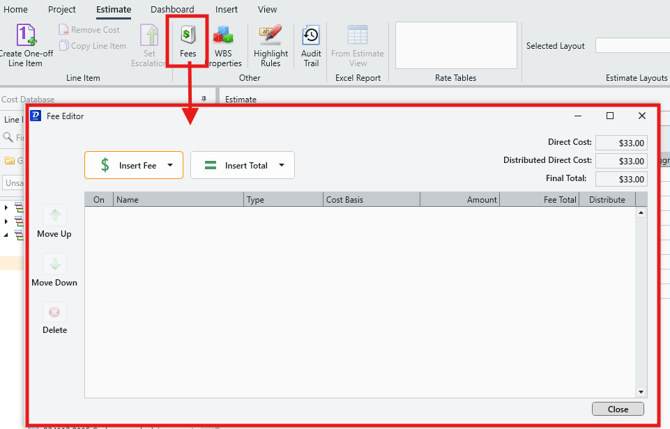
Task: Click the Final Total value field
Action: tap(621, 179)
